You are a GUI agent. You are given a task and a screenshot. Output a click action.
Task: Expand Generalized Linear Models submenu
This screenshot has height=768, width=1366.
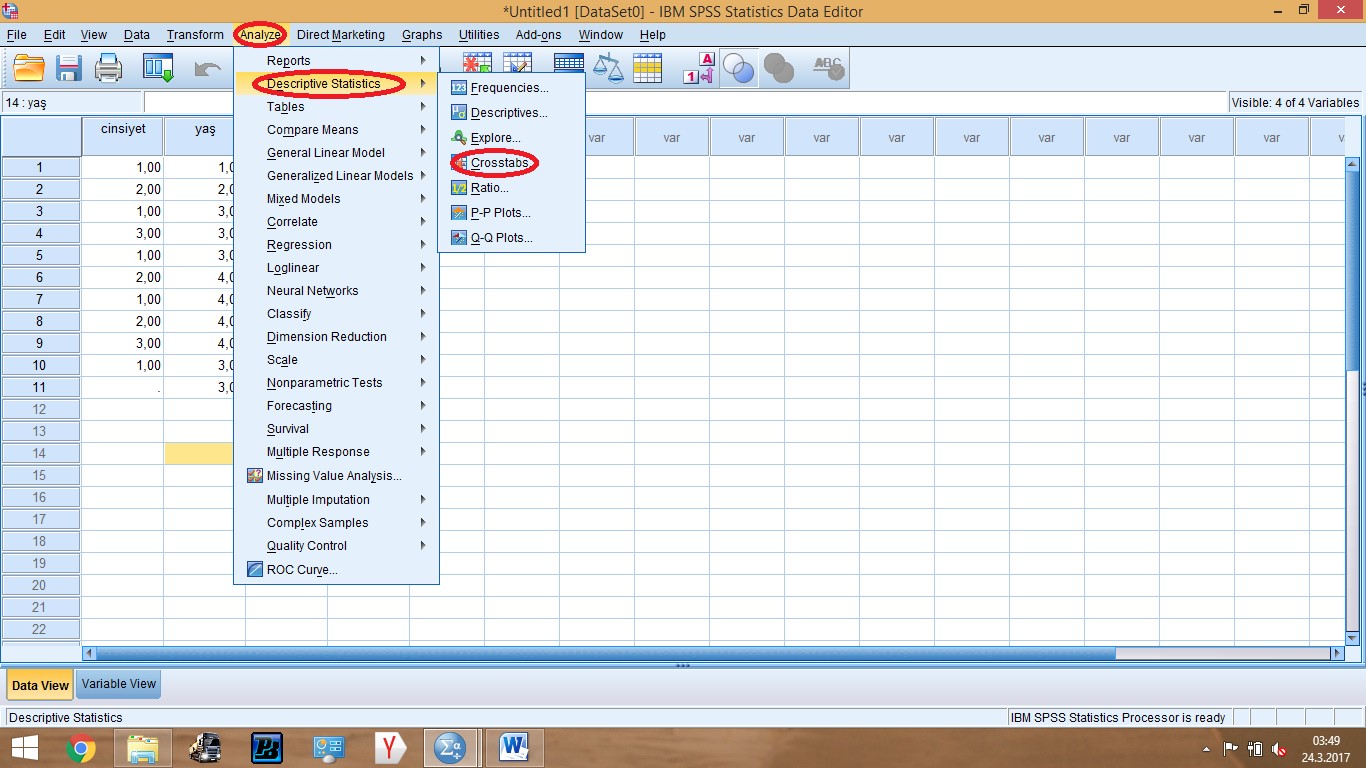click(336, 176)
